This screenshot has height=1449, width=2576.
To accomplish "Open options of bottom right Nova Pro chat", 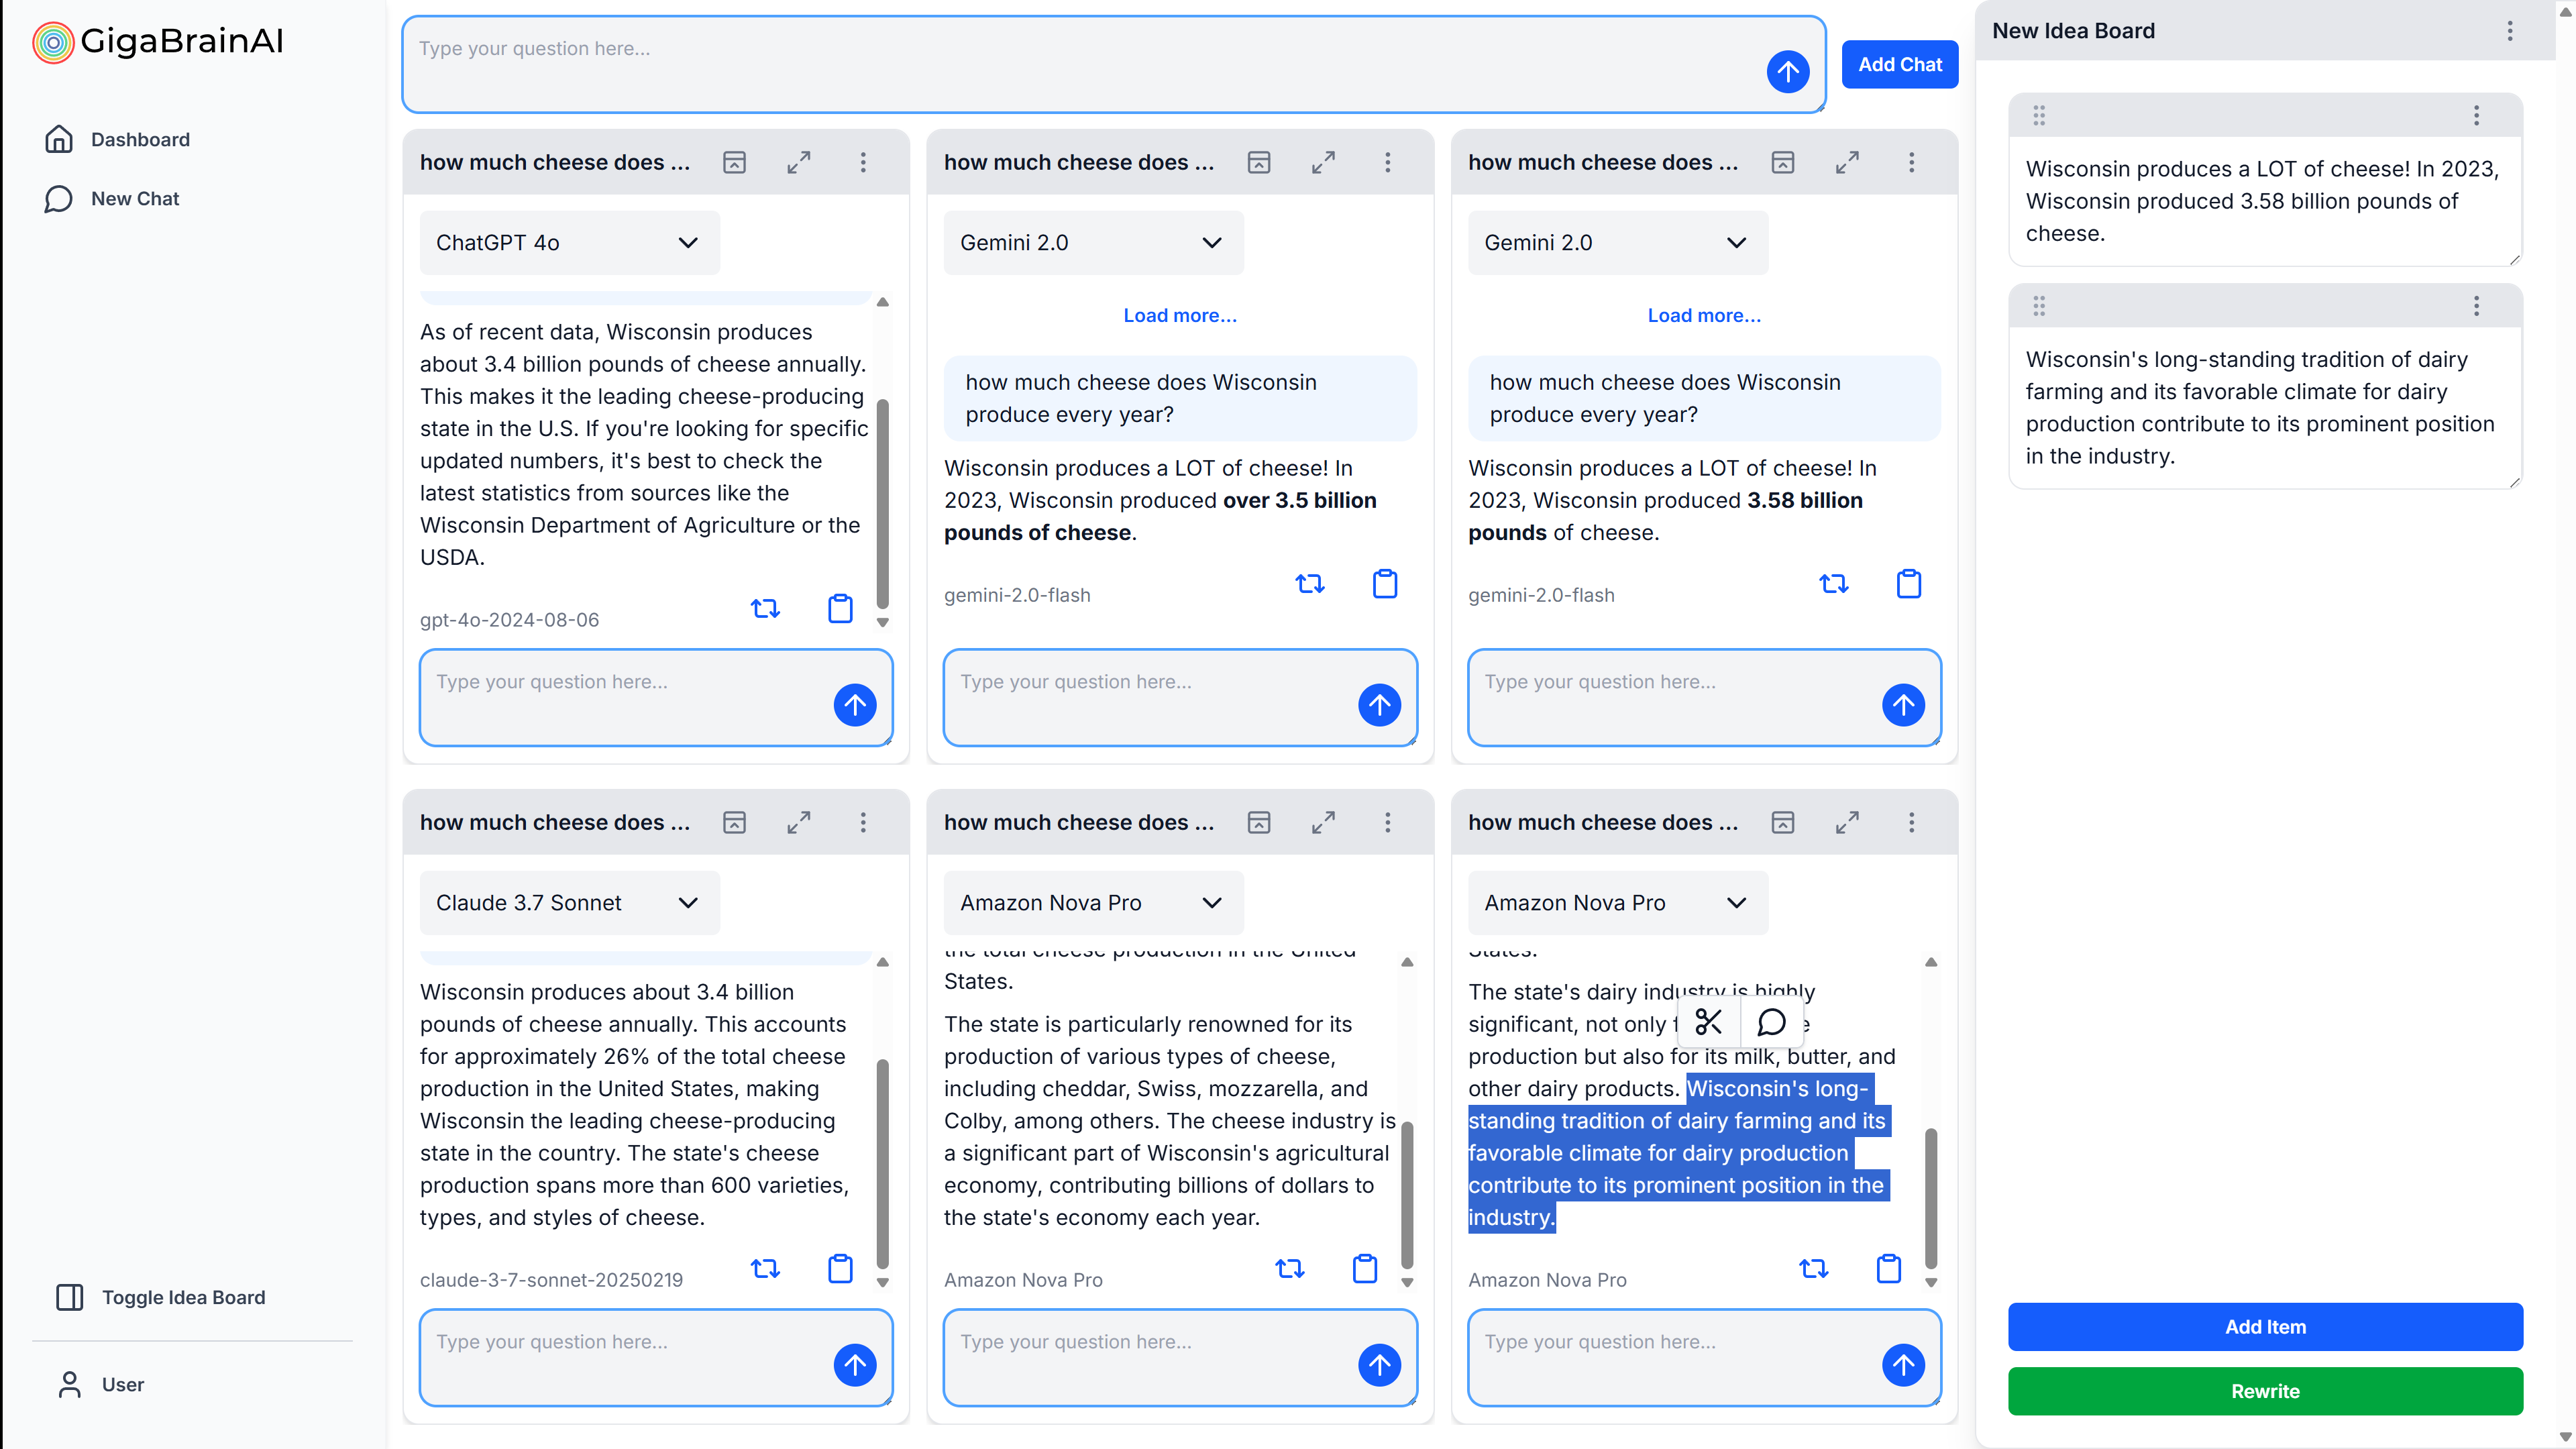I will coord(1911,822).
